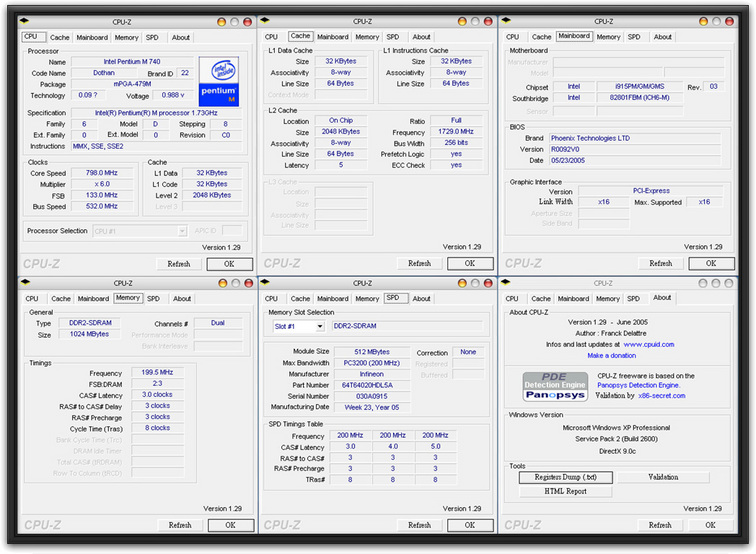Close the SPD window with red button
756x554 pixels.
point(488,283)
